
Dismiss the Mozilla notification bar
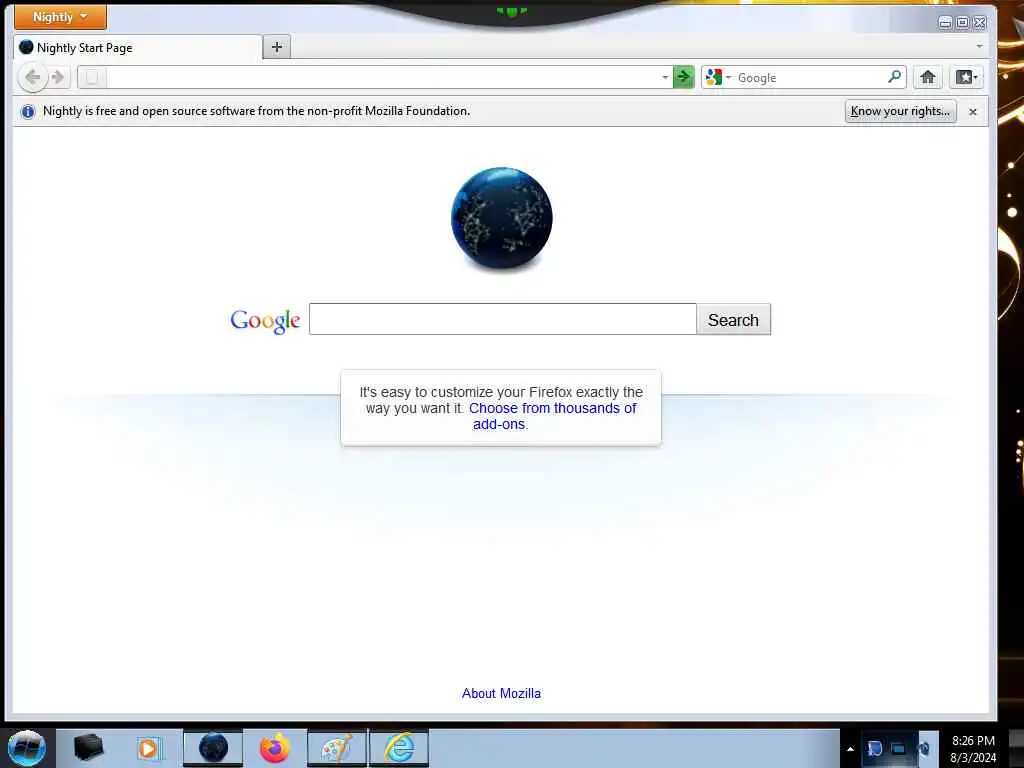tap(972, 112)
